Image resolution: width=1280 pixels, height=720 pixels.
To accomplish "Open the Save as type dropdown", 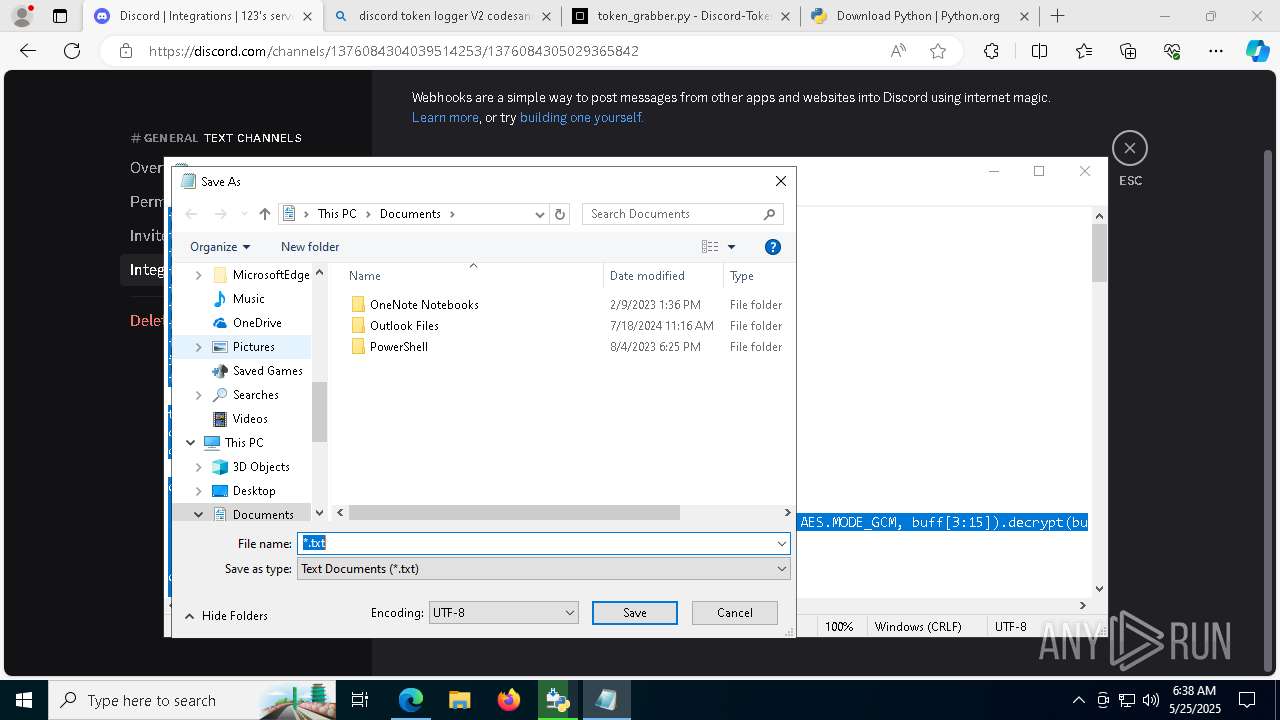I will pos(544,568).
